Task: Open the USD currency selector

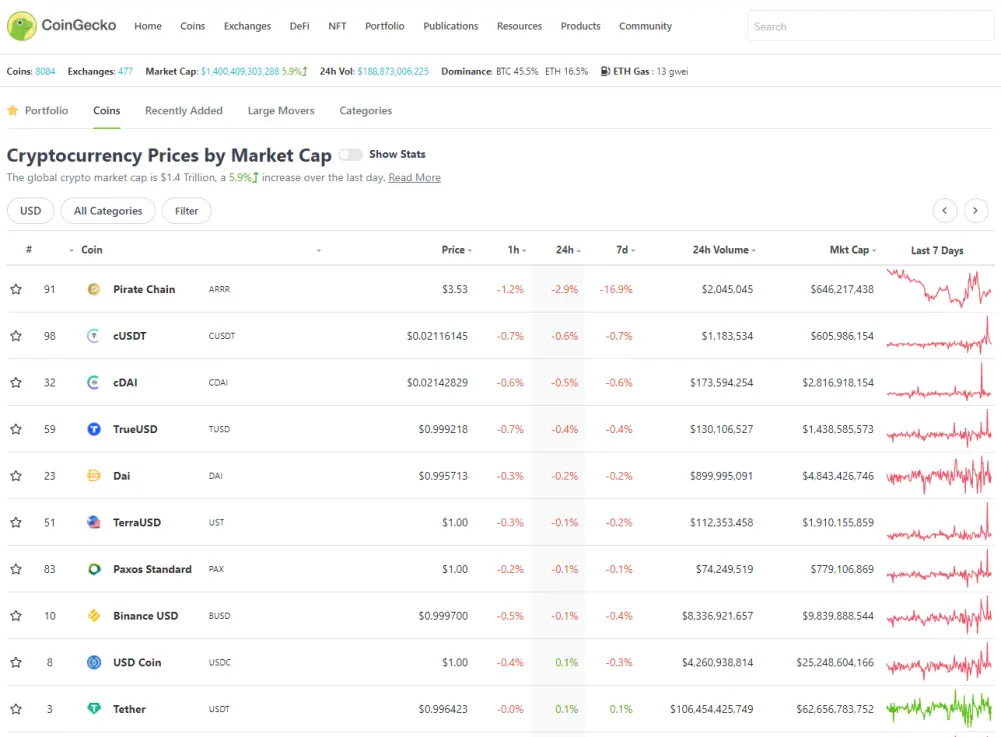Action: (x=31, y=211)
